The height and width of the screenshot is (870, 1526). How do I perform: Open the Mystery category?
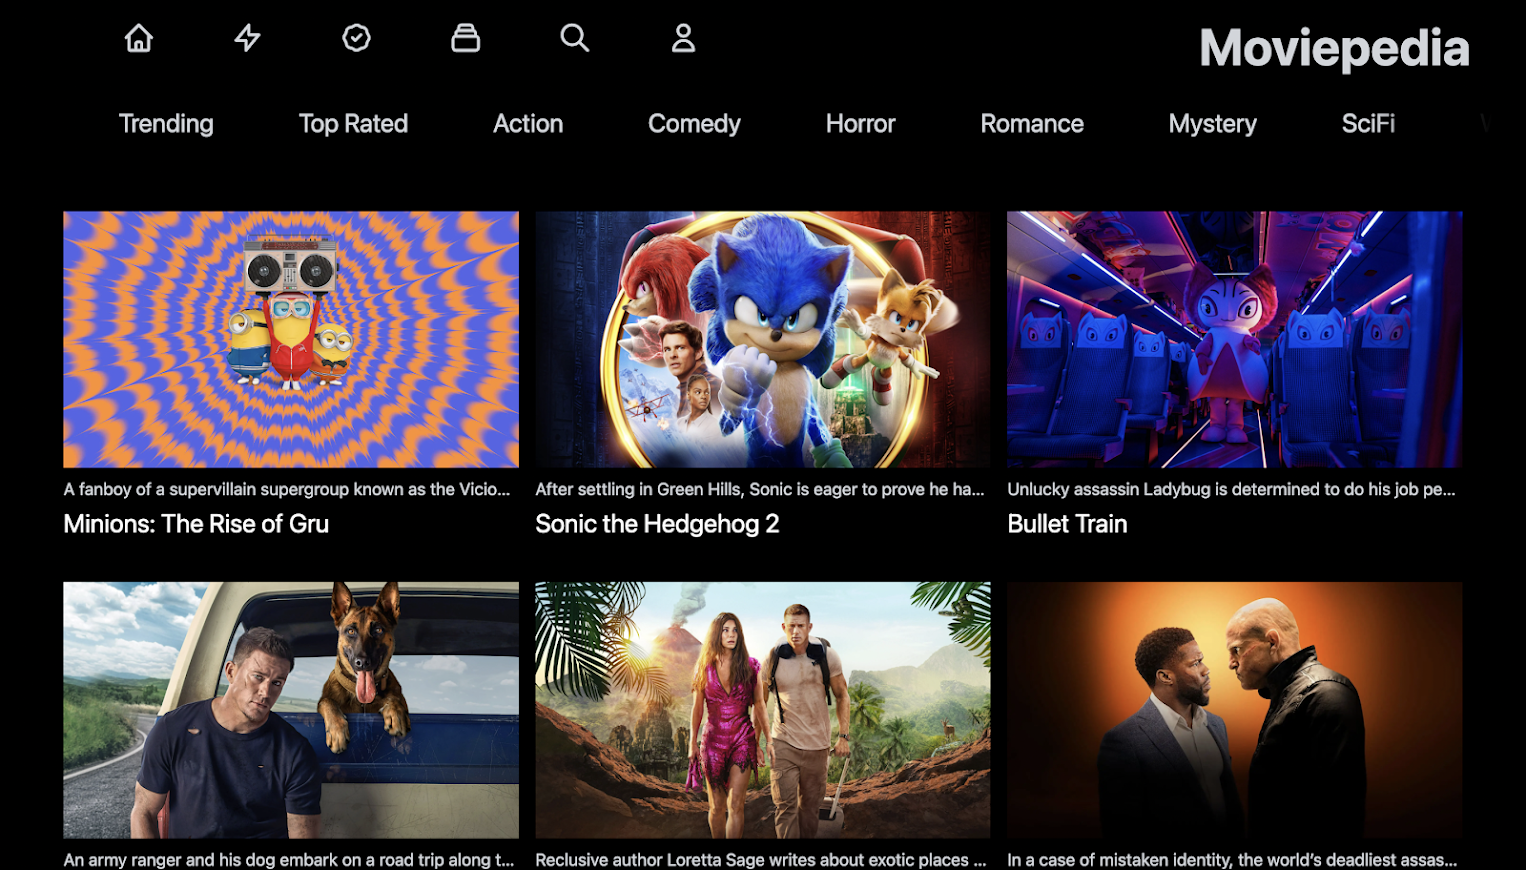tap(1212, 124)
